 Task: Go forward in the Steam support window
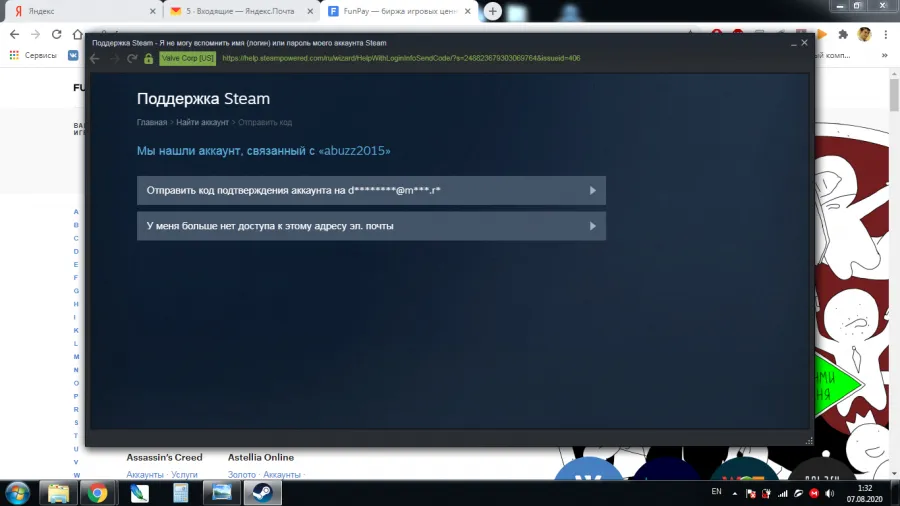coord(114,59)
